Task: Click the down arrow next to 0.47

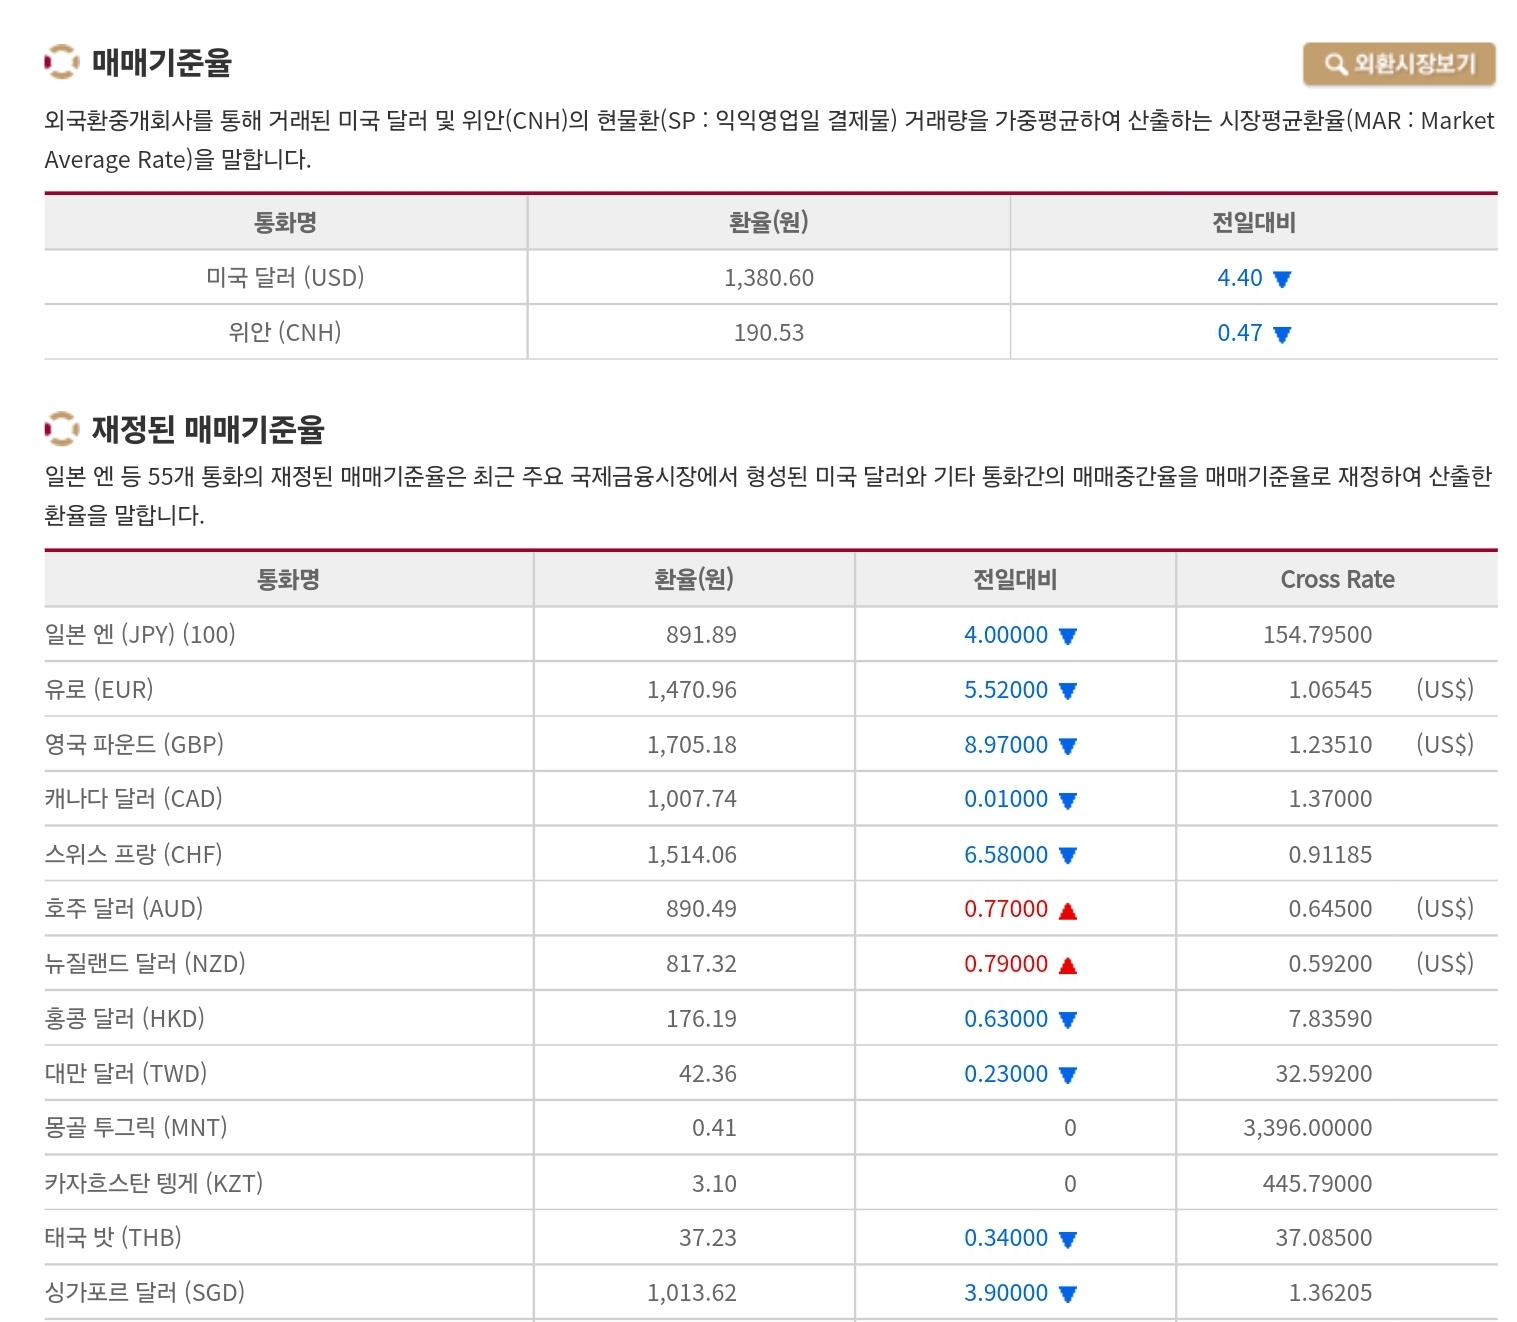Action: (x=1282, y=334)
